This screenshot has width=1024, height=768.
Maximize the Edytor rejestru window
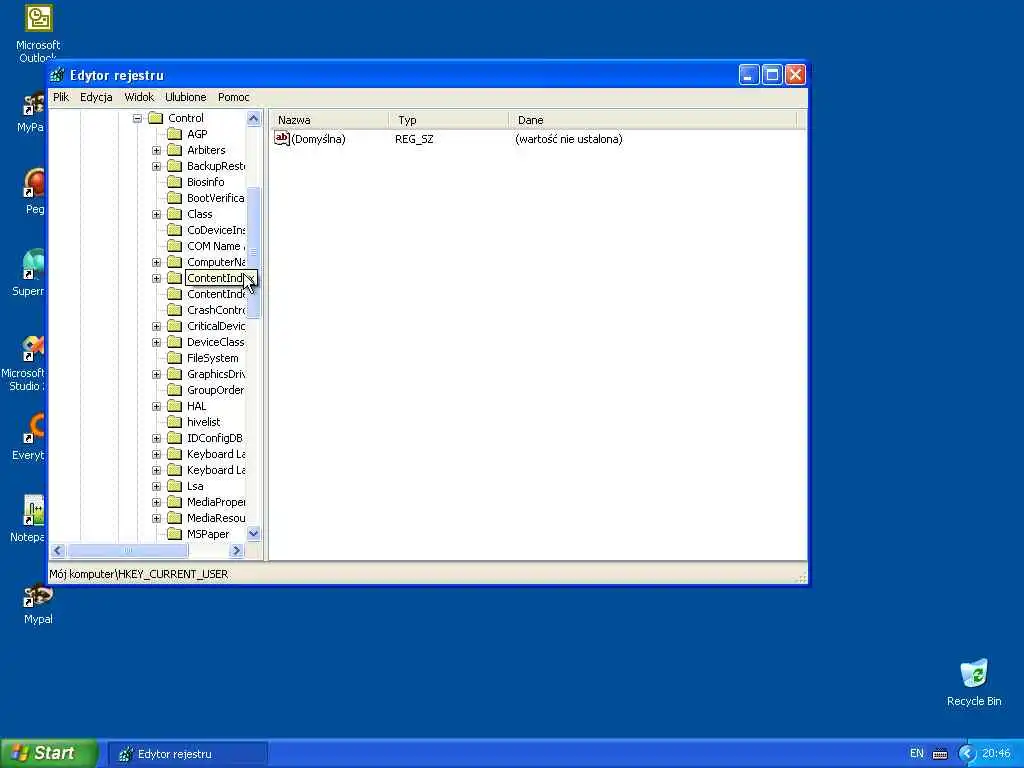point(772,75)
